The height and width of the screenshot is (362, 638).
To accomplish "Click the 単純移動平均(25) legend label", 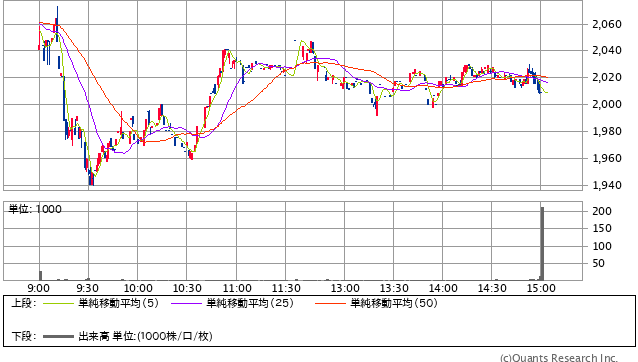I will 250,303.
